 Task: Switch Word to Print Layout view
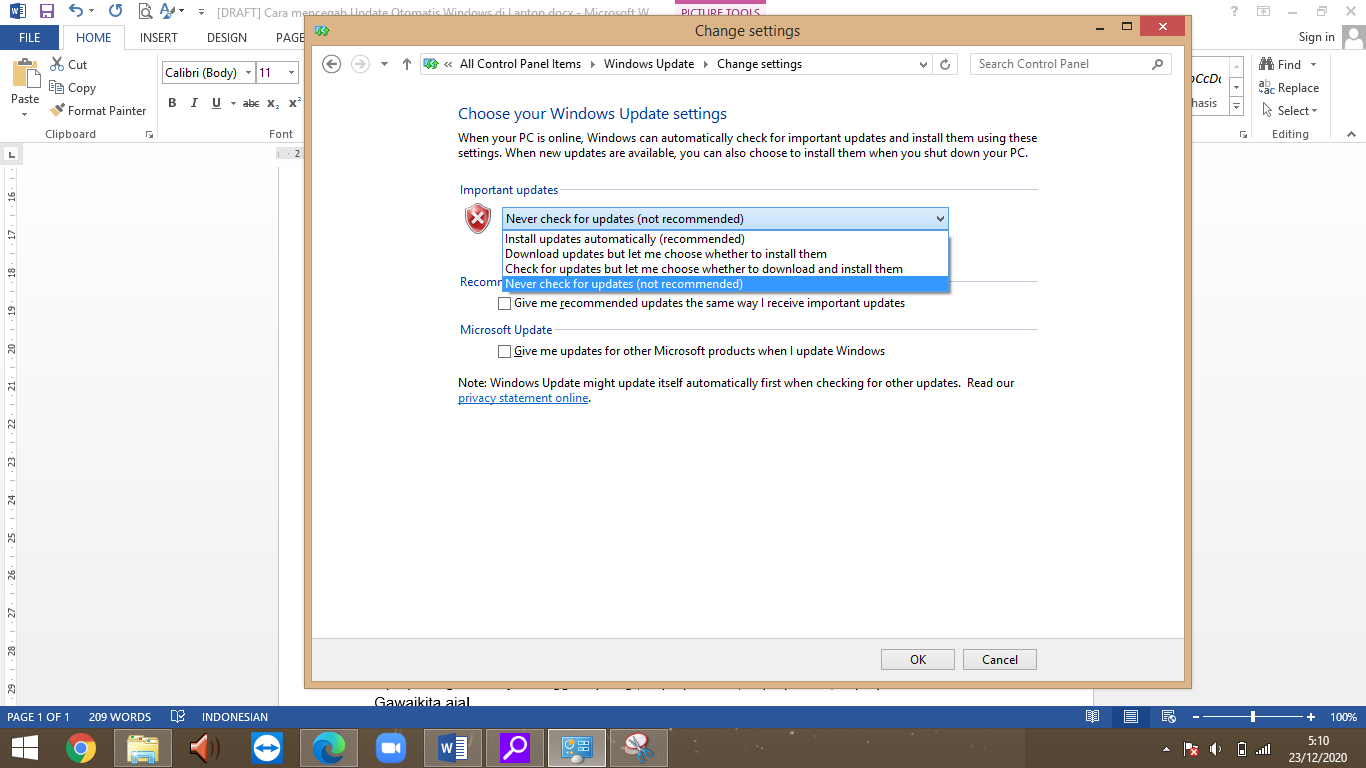pyautogui.click(x=1131, y=717)
